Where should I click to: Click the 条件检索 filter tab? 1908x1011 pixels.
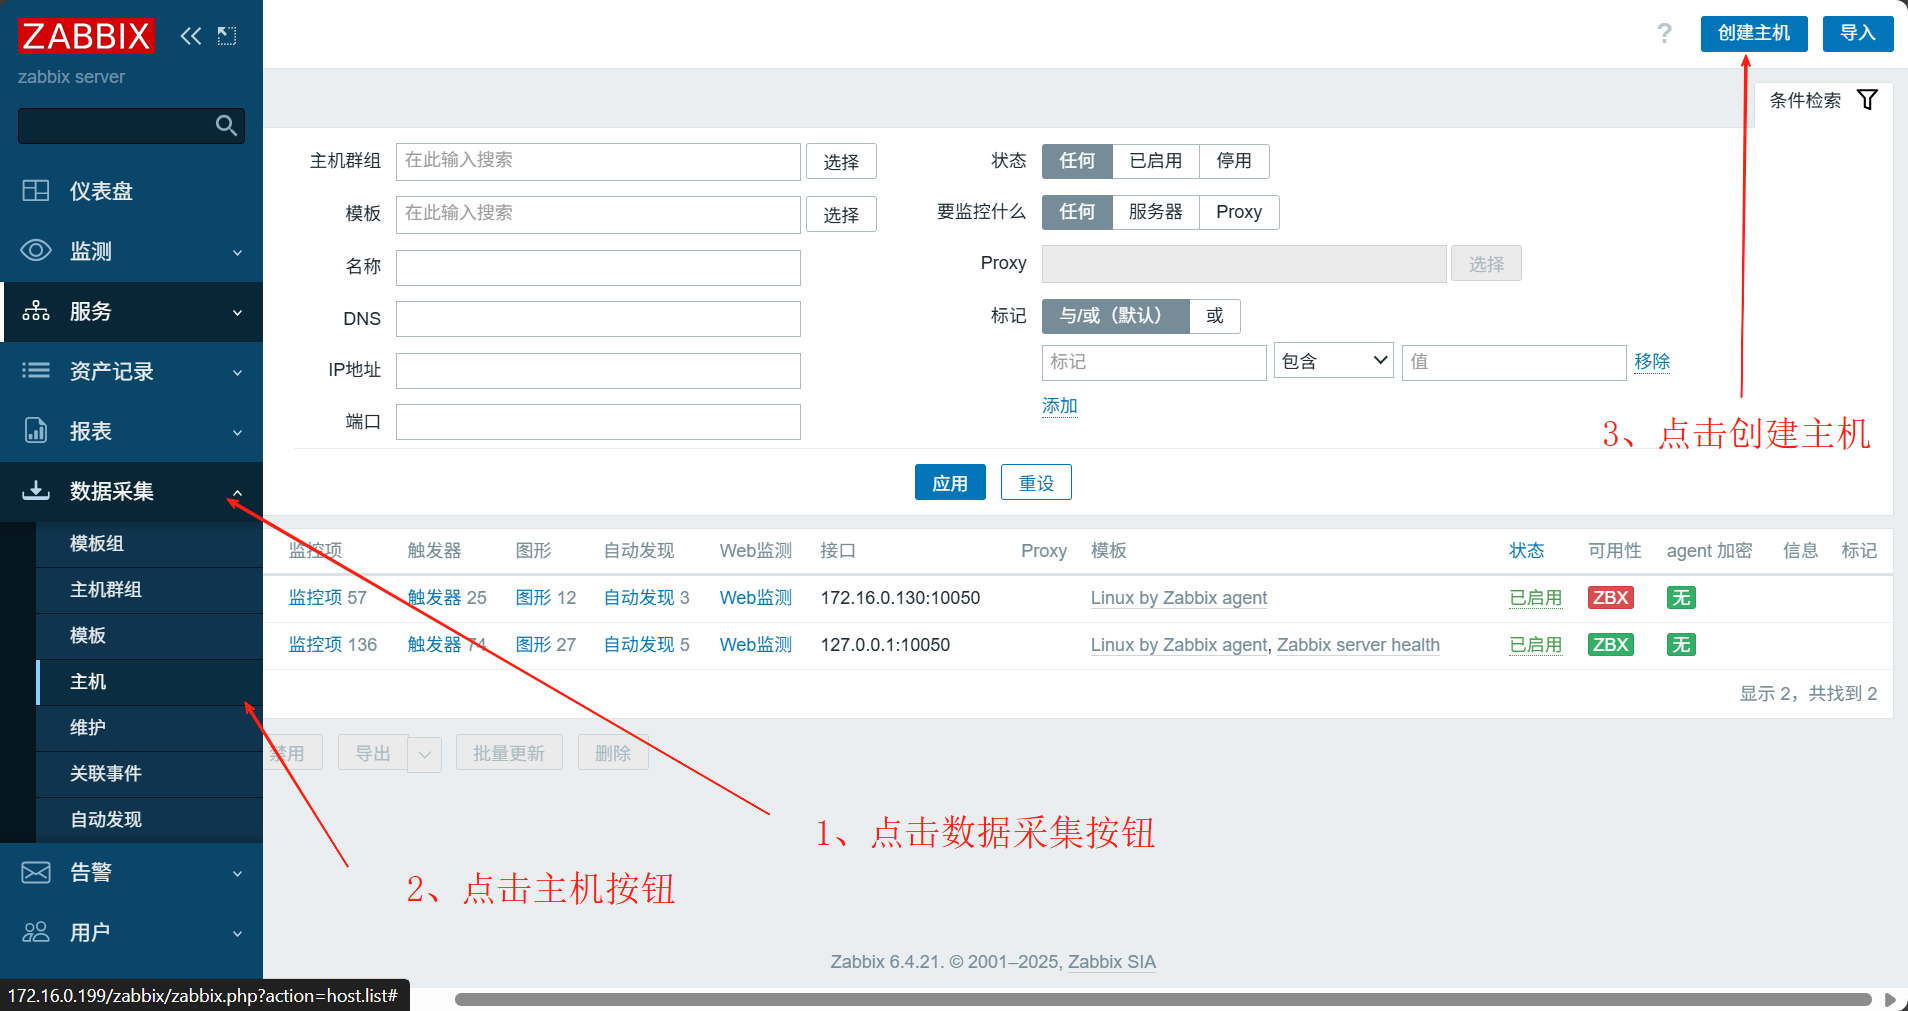pyautogui.click(x=1823, y=100)
